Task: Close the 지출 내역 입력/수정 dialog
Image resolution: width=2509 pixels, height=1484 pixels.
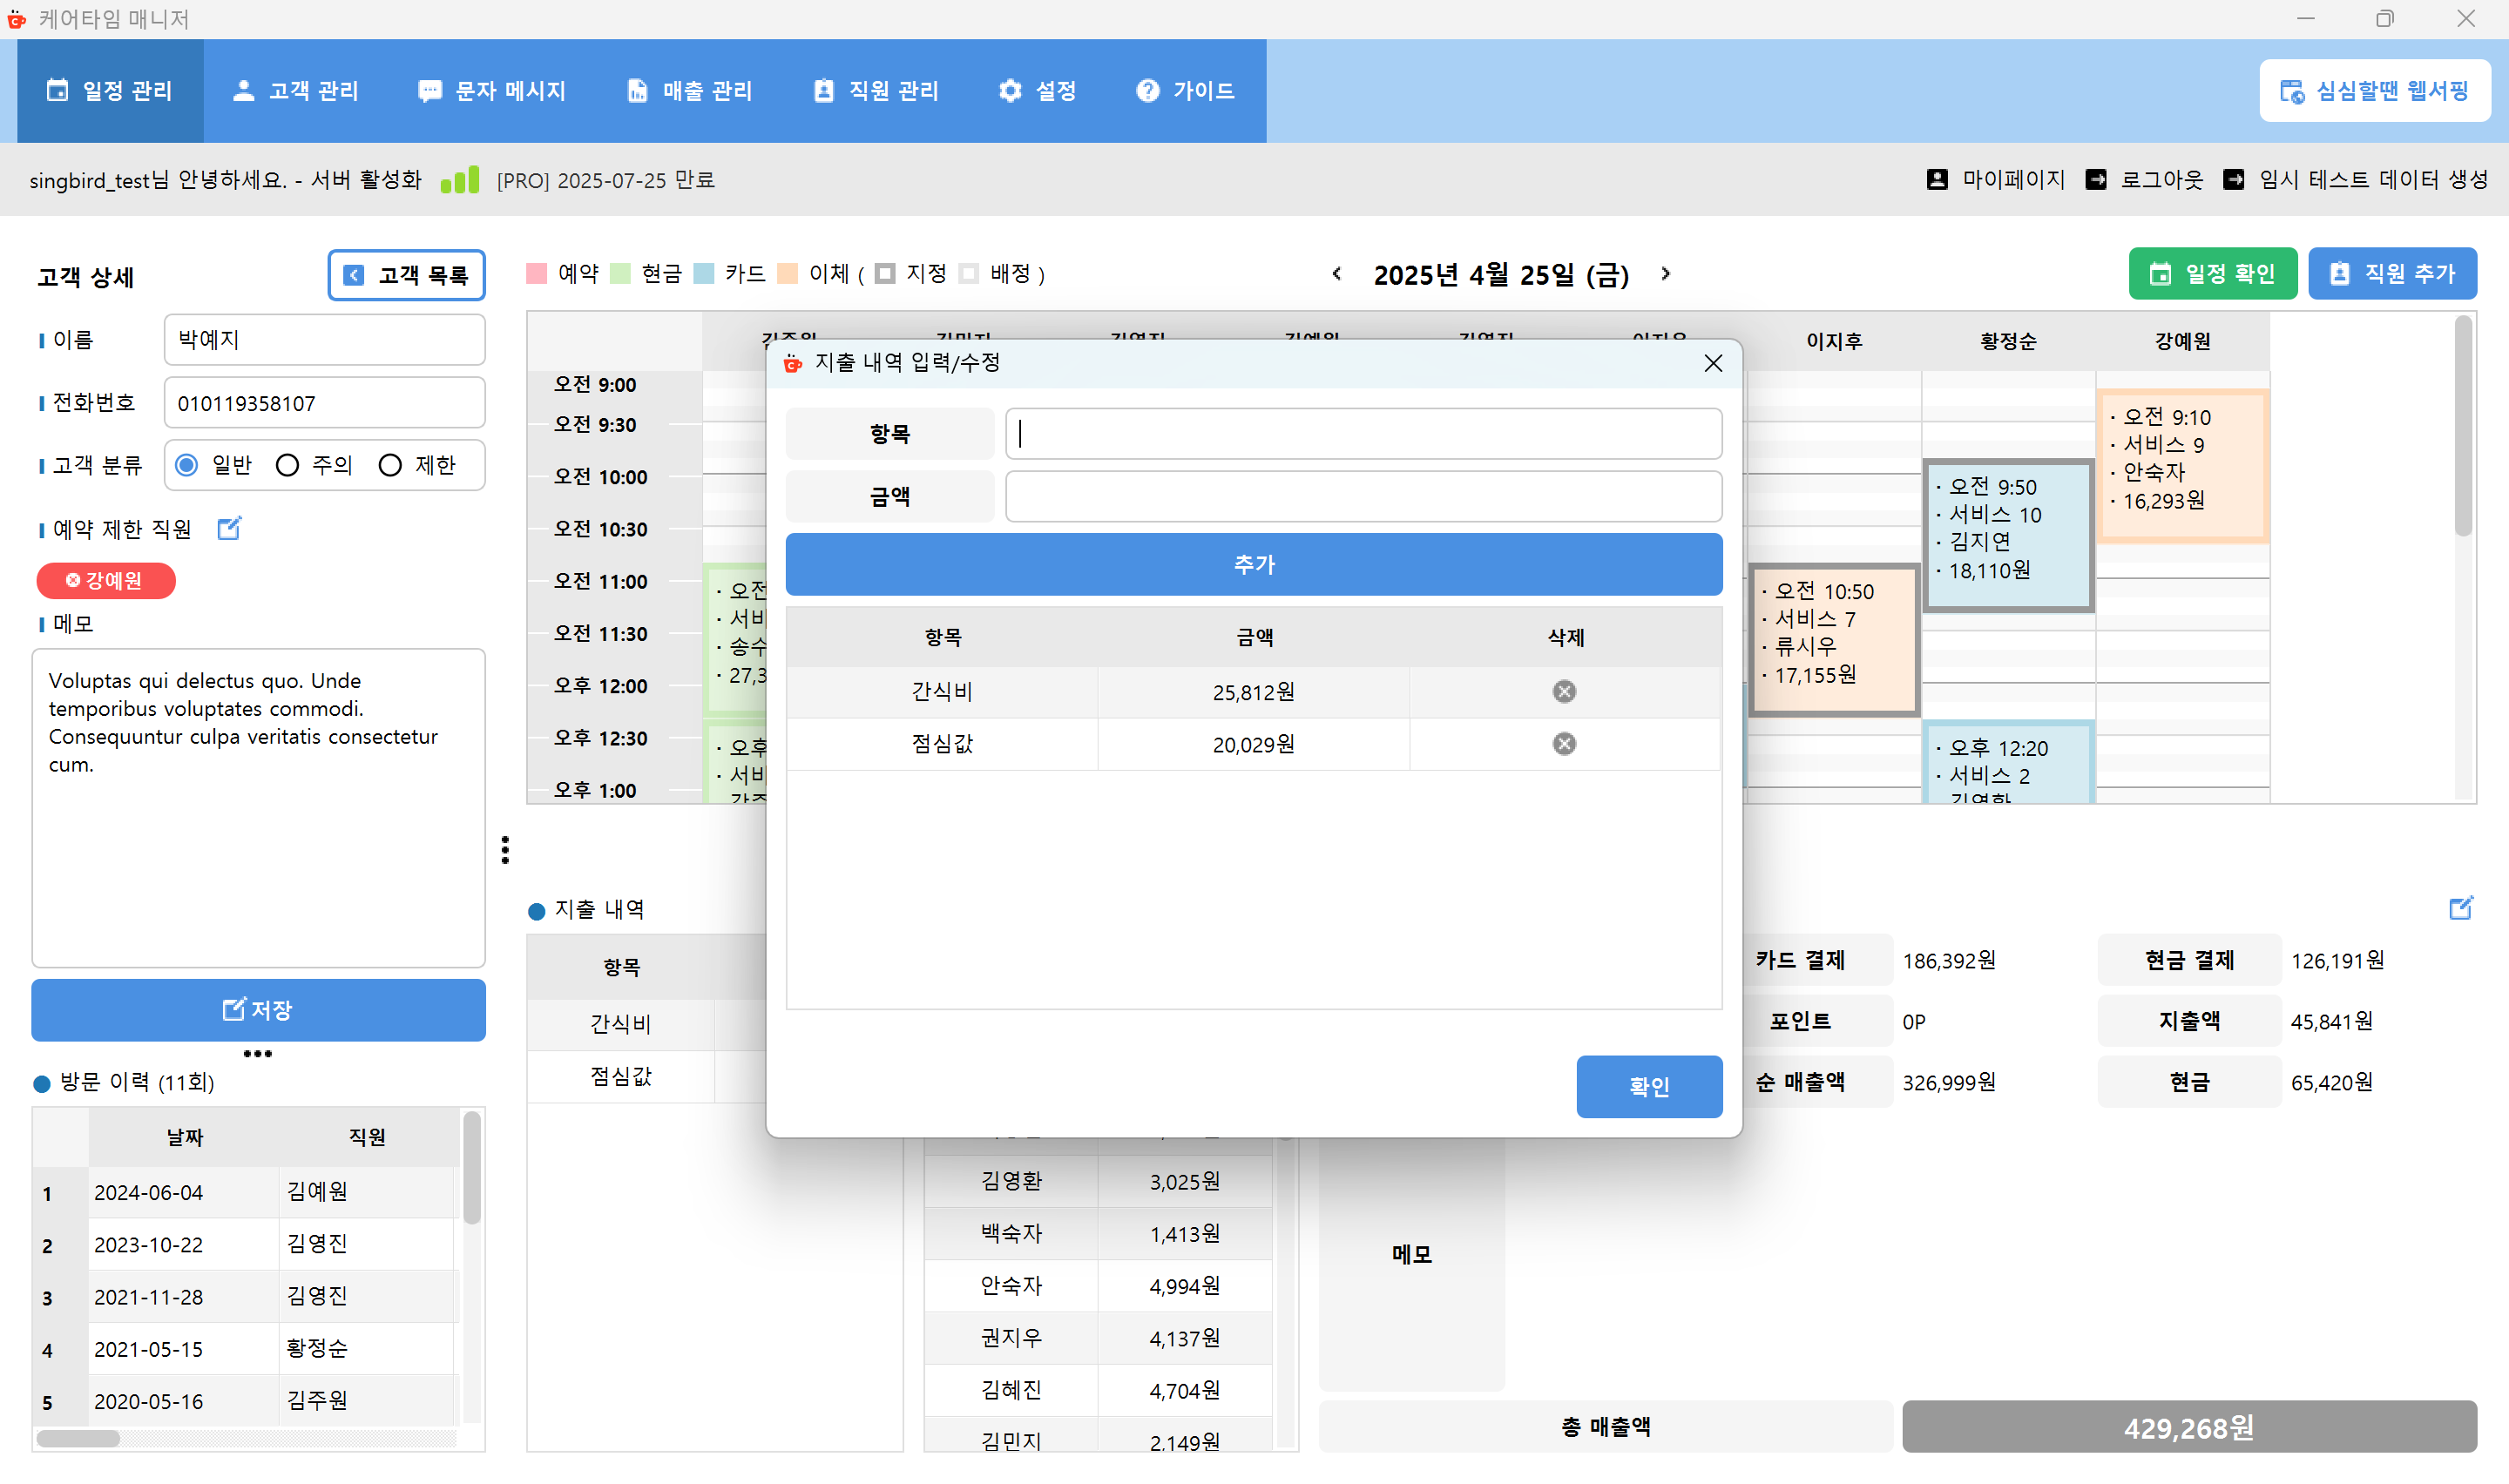Action: pyautogui.click(x=1712, y=363)
